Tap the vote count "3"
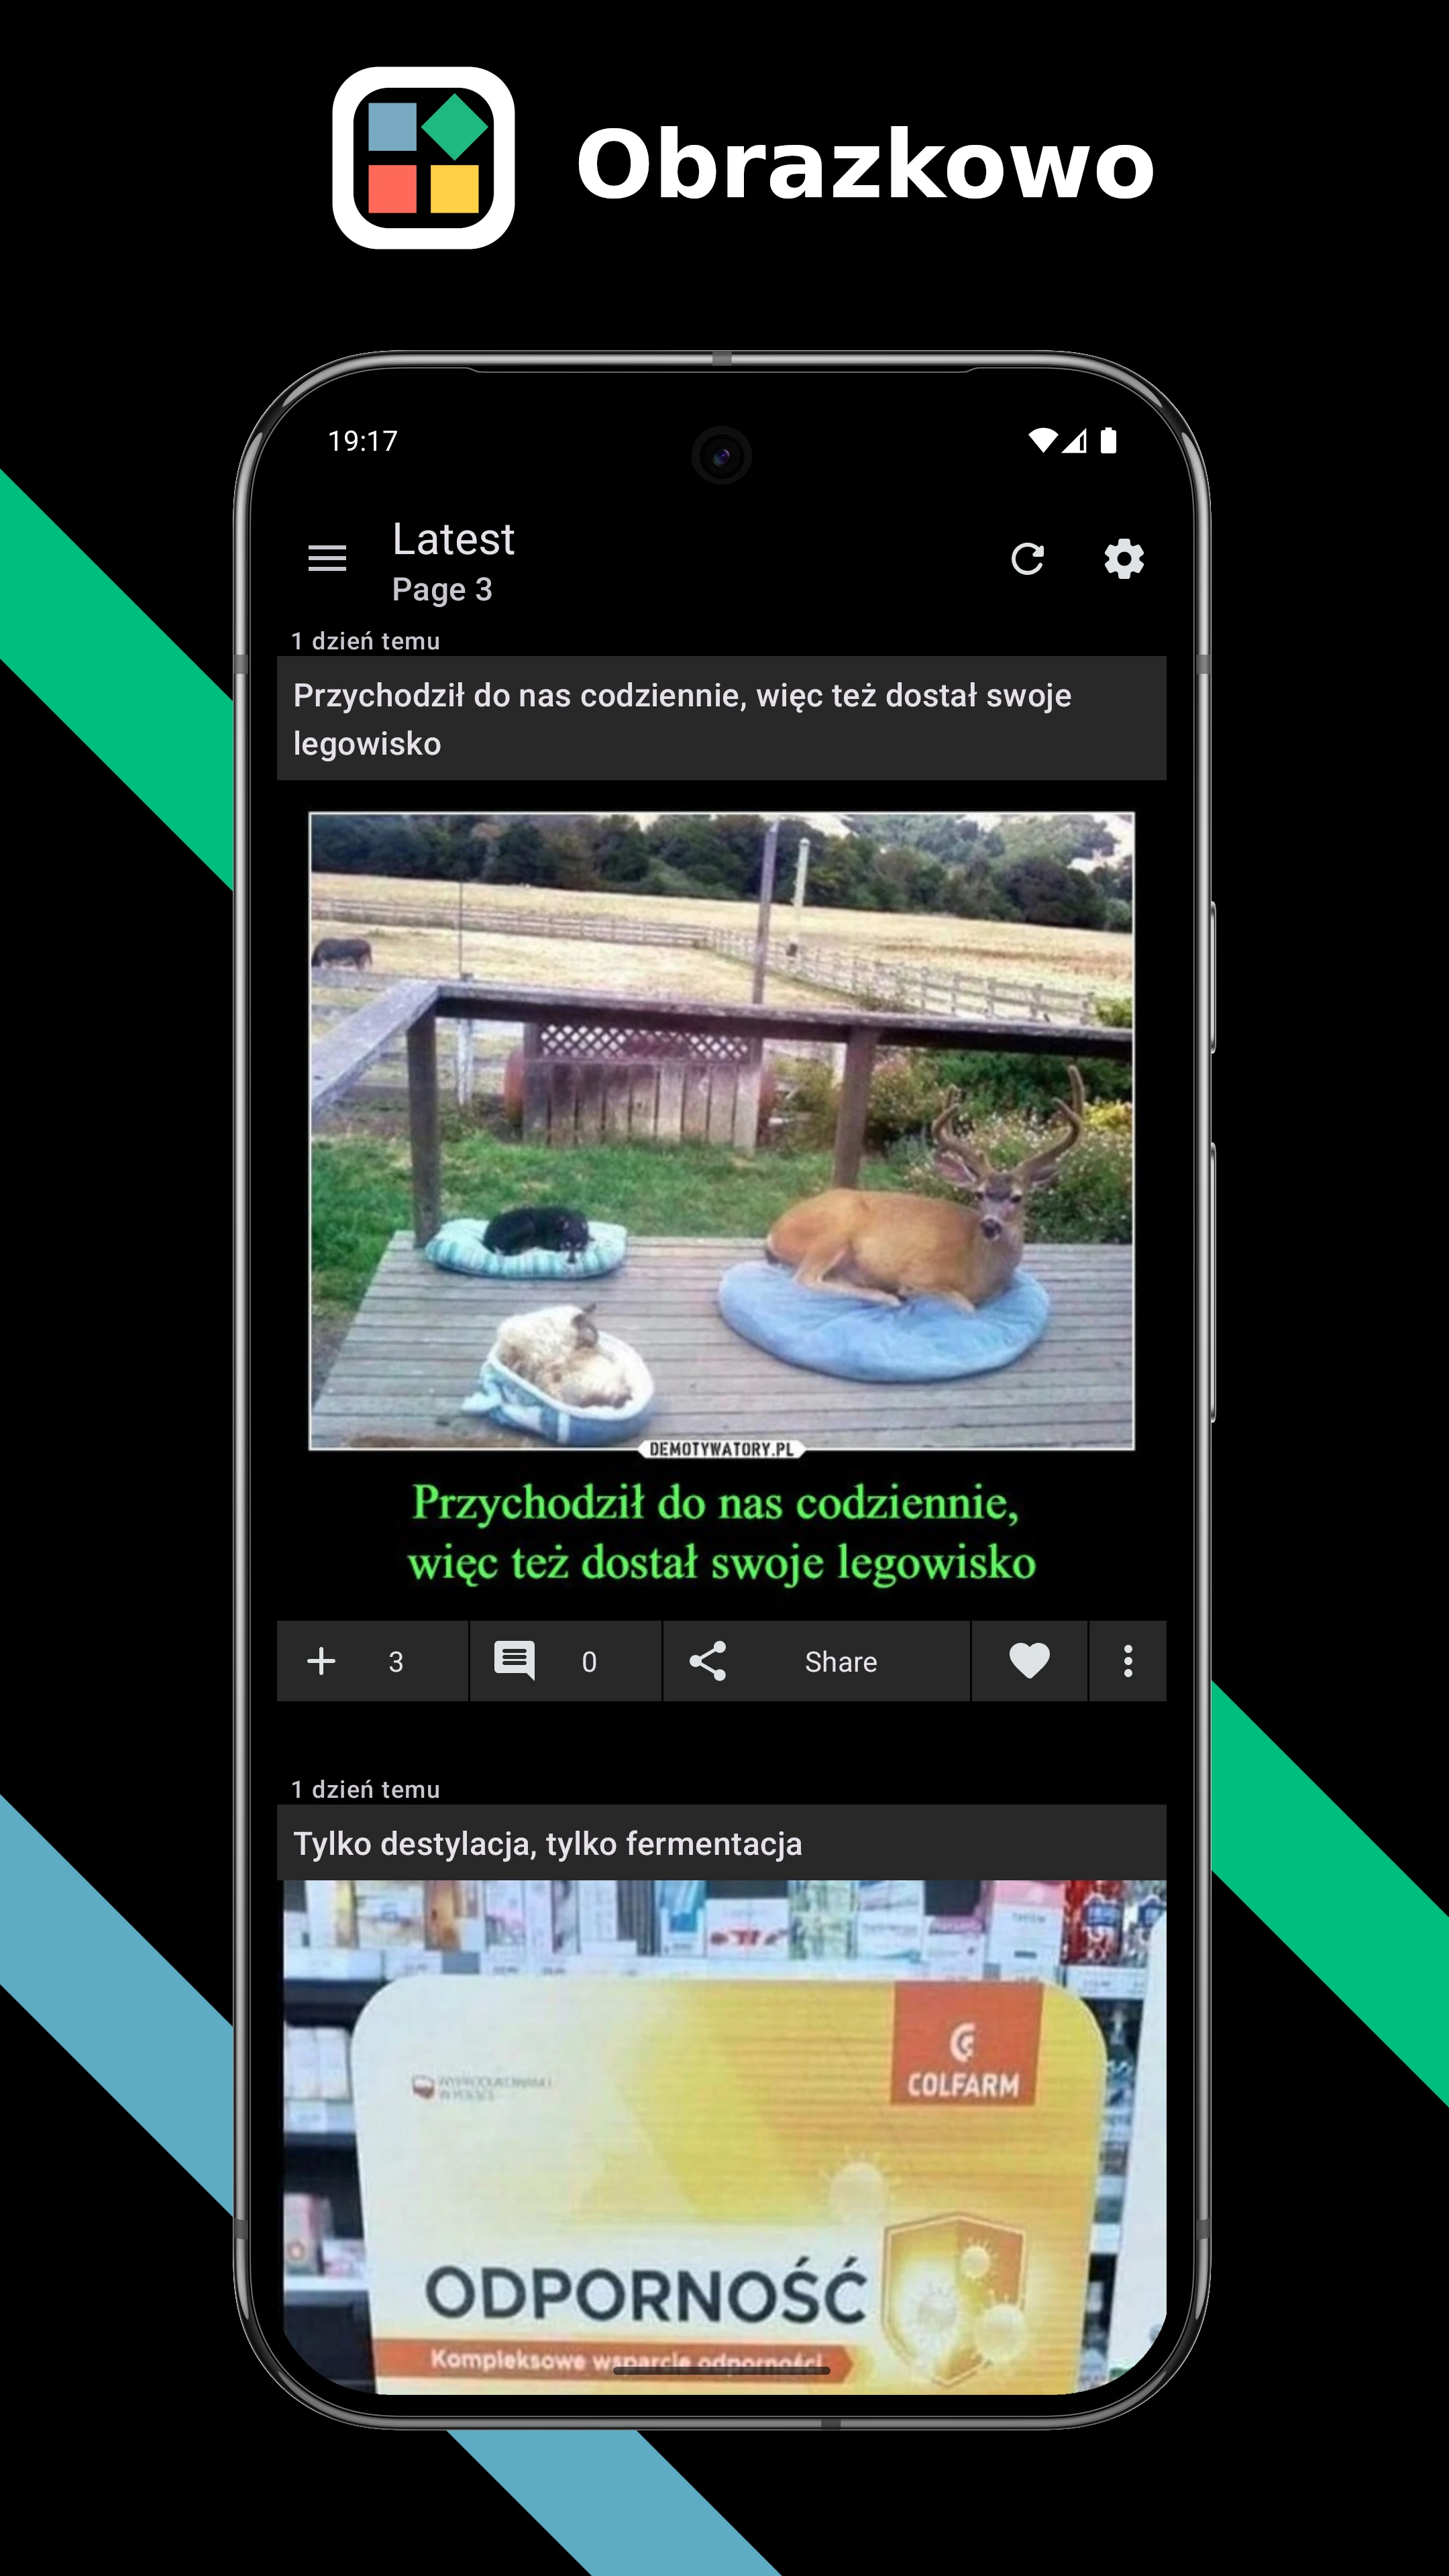This screenshot has height=2576, width=1449. [x=396, y=1662]
